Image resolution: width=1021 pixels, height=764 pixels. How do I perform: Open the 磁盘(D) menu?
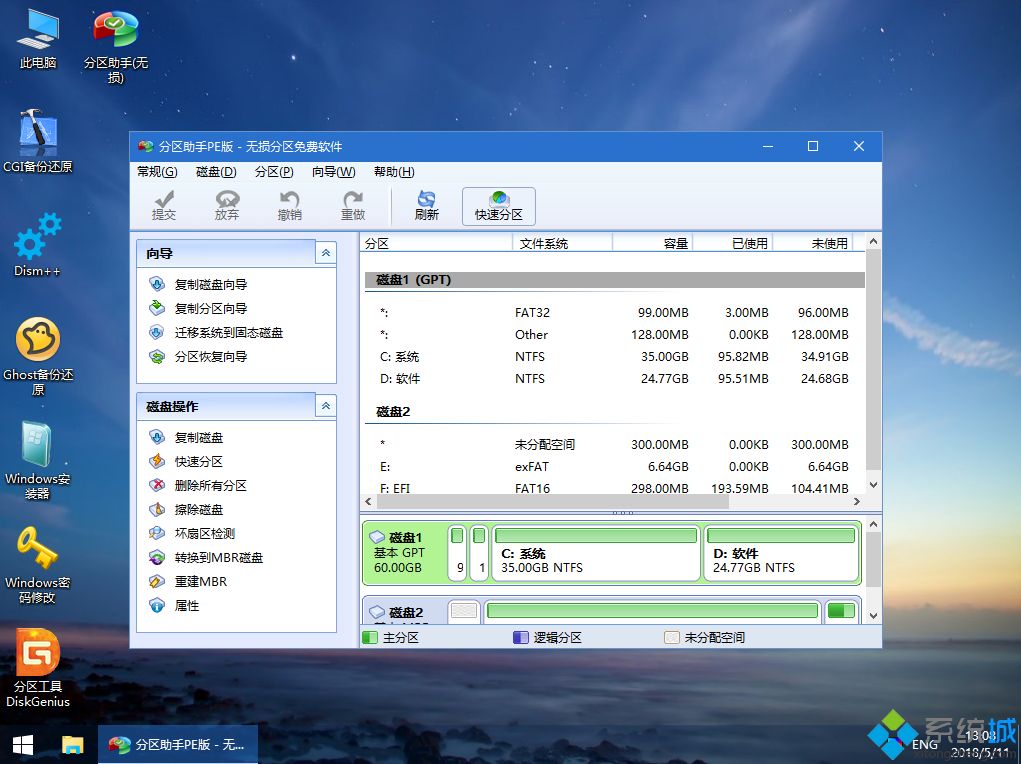point(215,171)
